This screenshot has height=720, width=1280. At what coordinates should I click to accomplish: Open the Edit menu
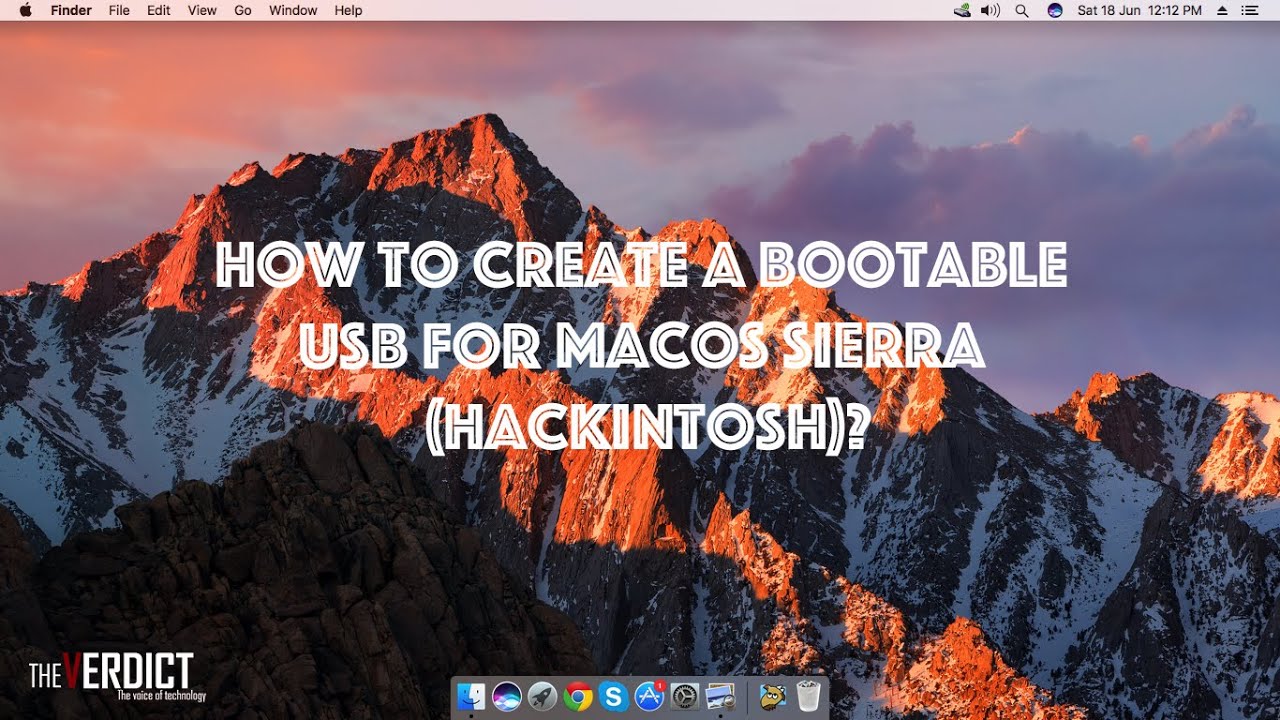tap(159, 10)
